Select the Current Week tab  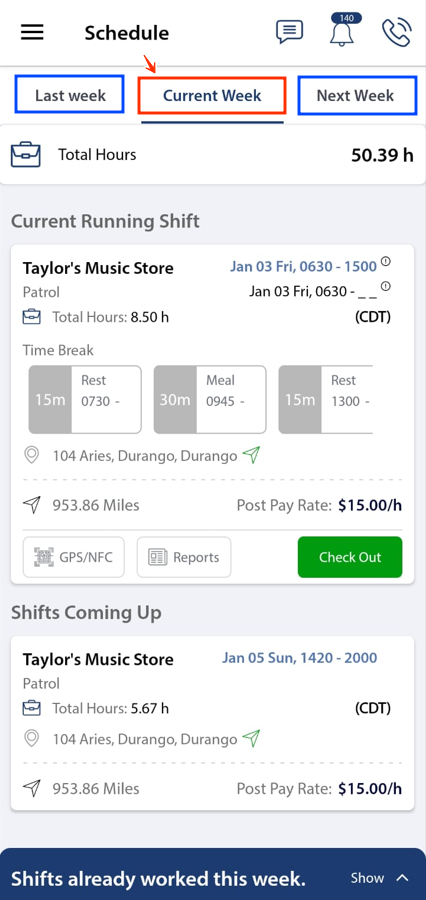point(212,95)
